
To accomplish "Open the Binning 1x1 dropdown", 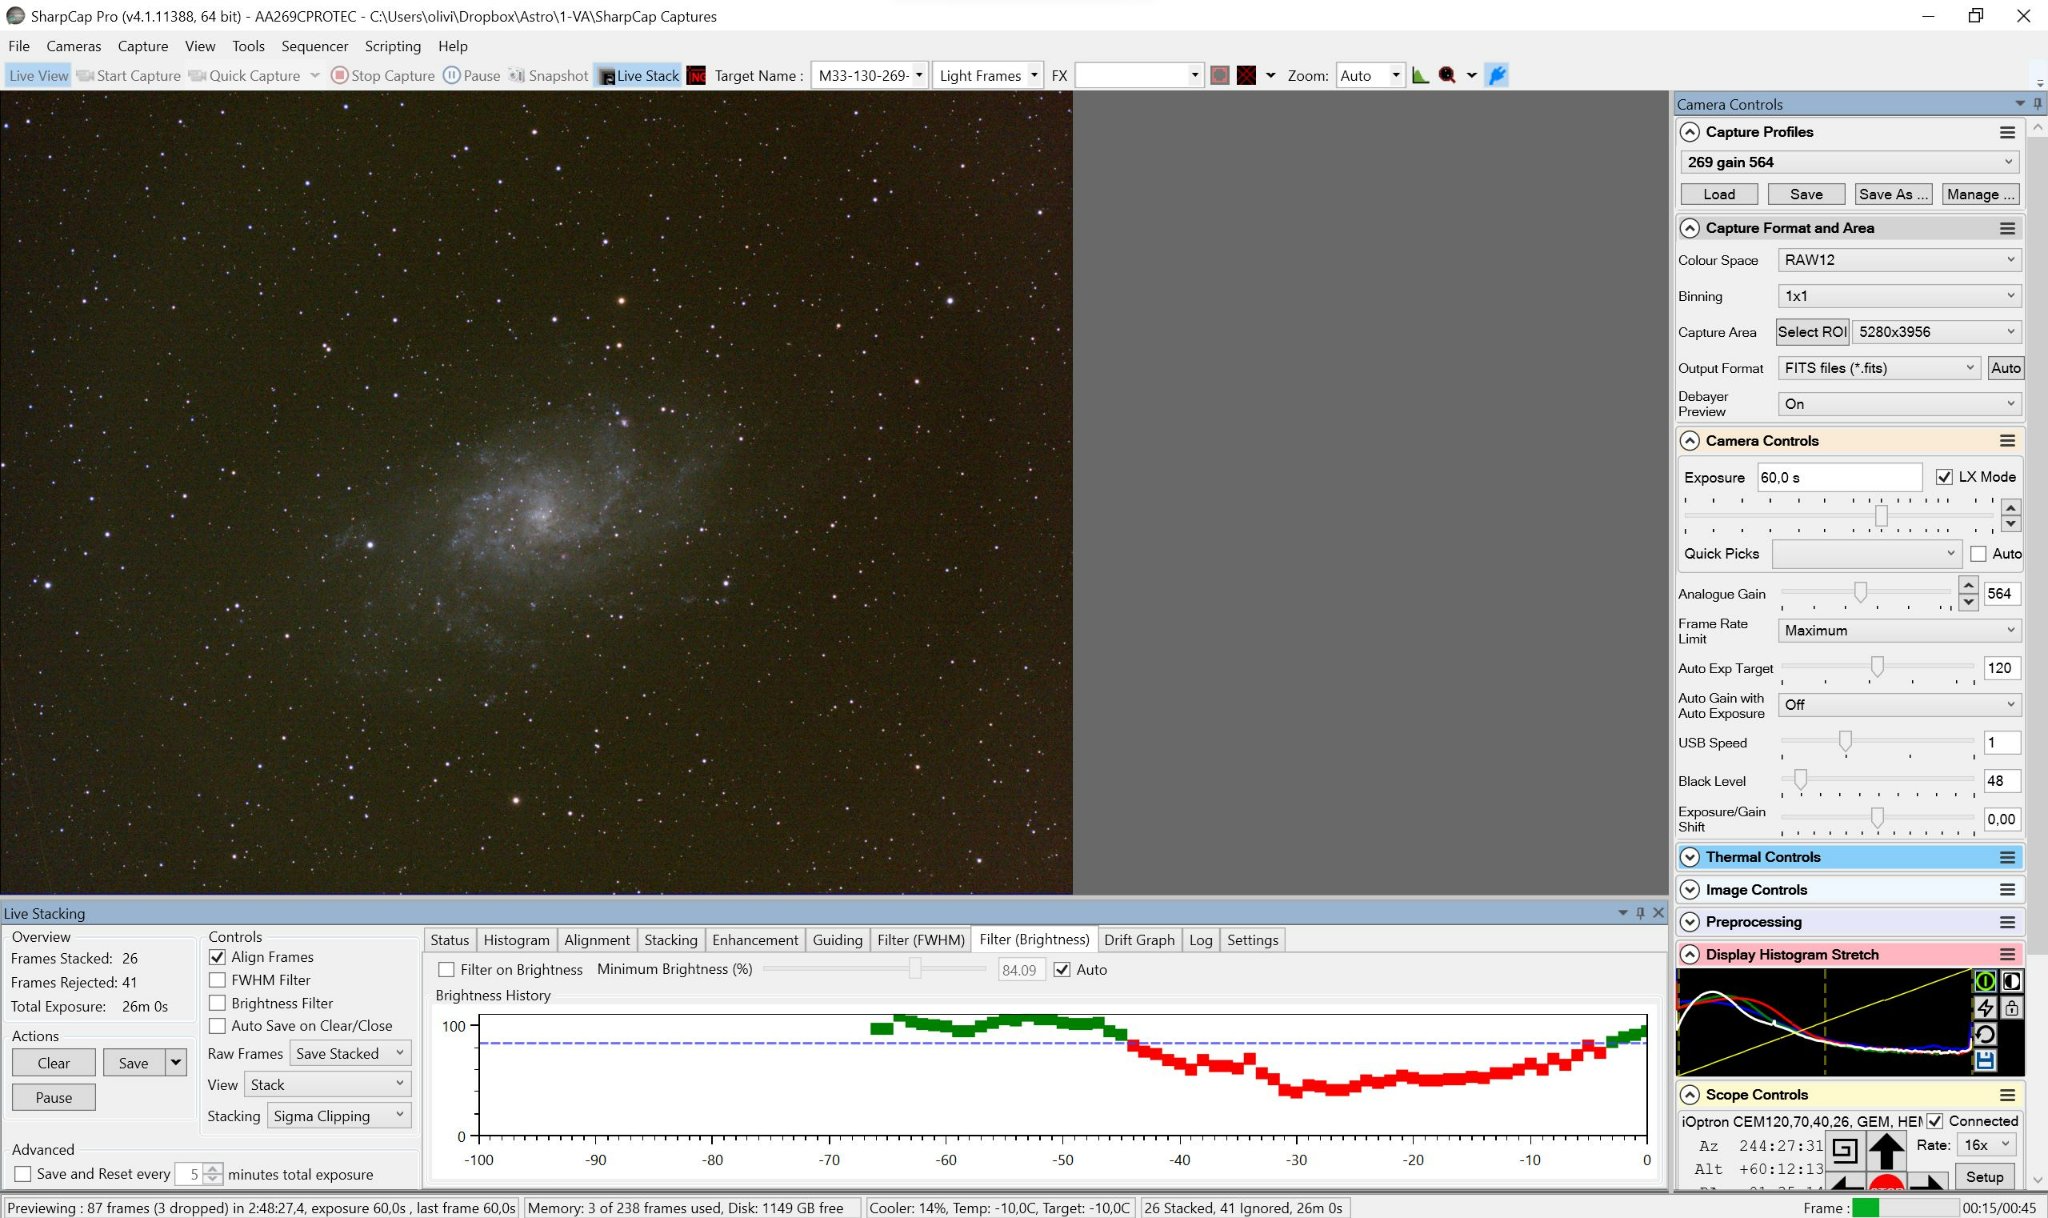I will (1899, 296).
